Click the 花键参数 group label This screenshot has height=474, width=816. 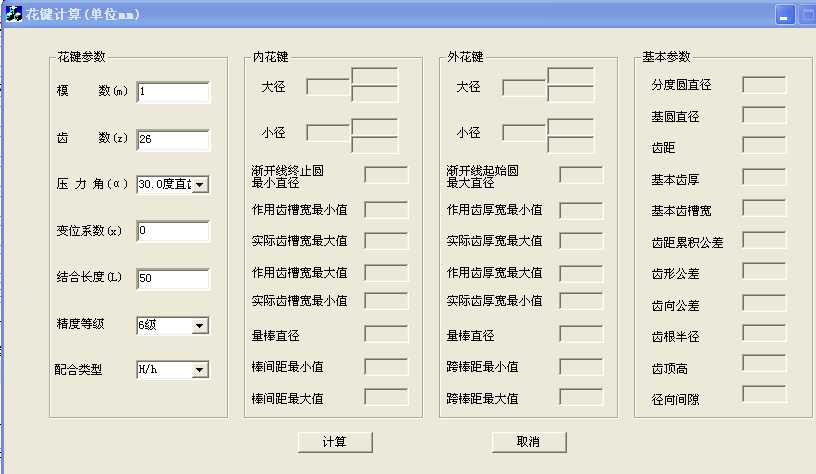coord(81,56)
